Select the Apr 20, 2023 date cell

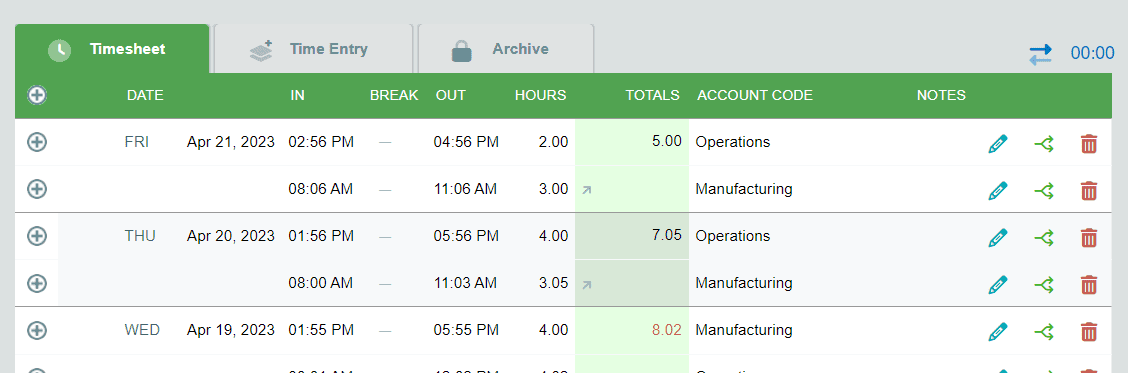[231, 235]
